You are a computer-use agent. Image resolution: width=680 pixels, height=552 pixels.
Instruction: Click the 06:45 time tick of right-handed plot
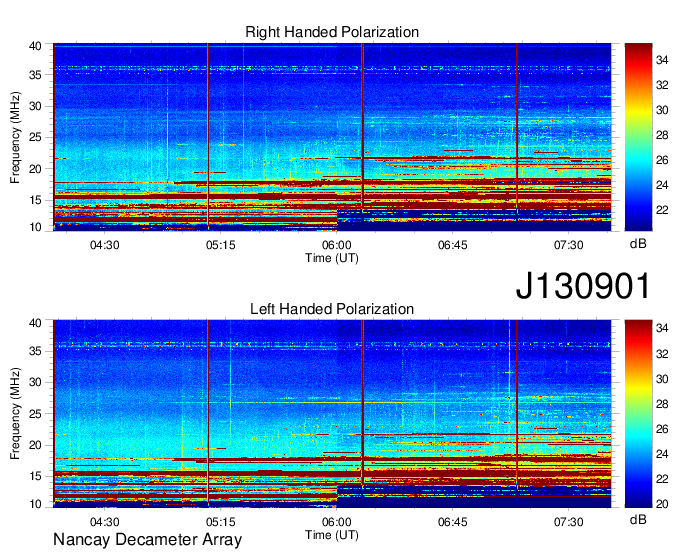[x=453, y=245]
